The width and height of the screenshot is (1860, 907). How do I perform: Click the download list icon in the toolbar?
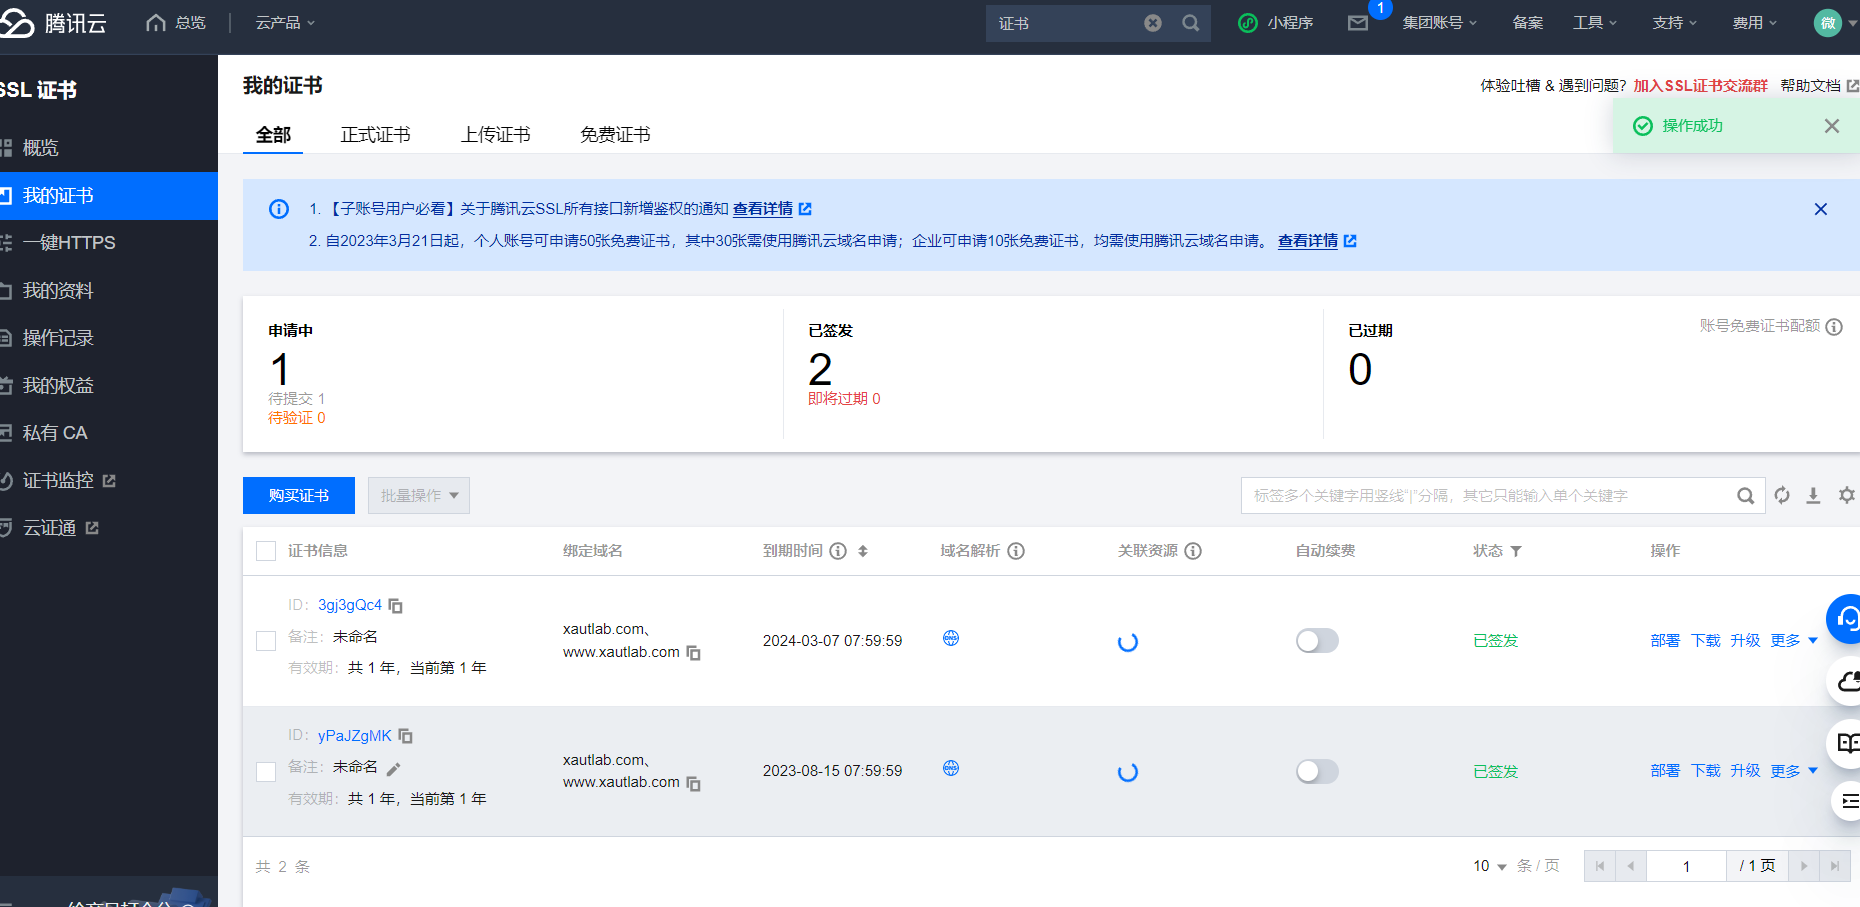pos(1813,495)
